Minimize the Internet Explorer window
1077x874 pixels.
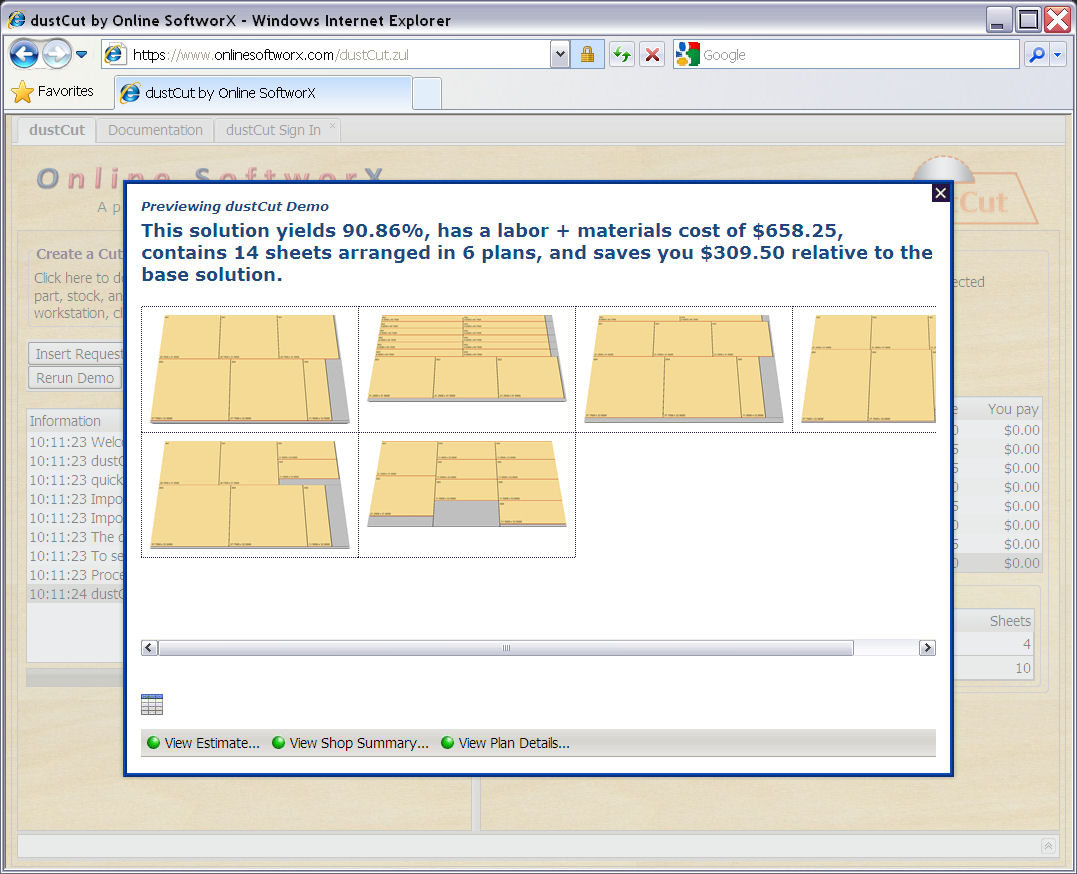(x=999, y=20)
